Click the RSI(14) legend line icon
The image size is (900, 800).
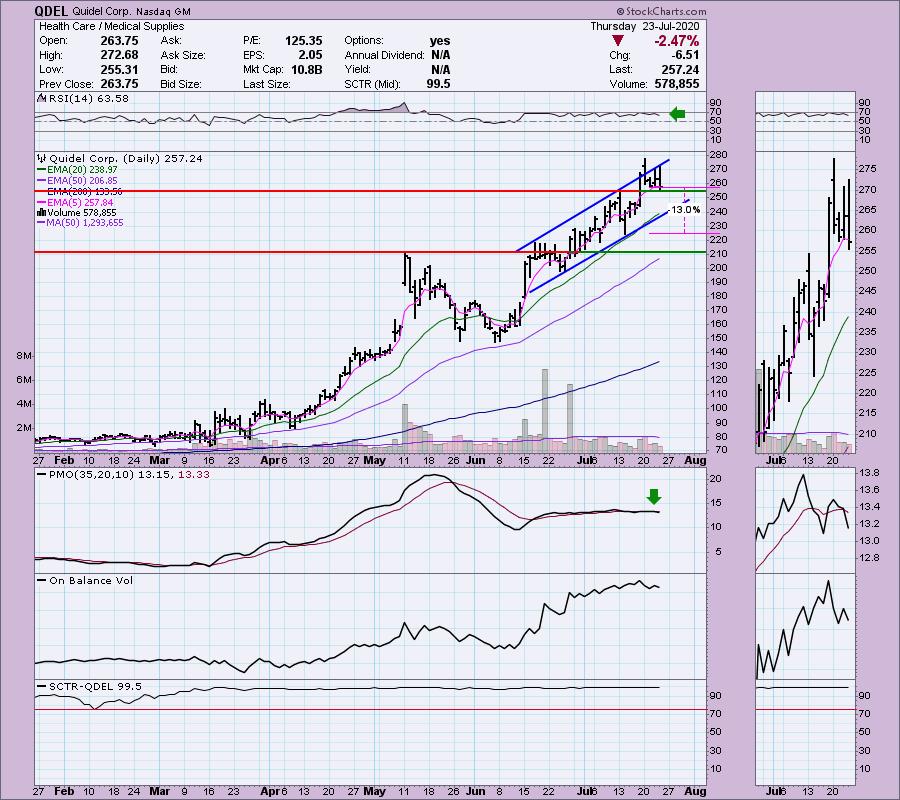[x=42, y=98]
